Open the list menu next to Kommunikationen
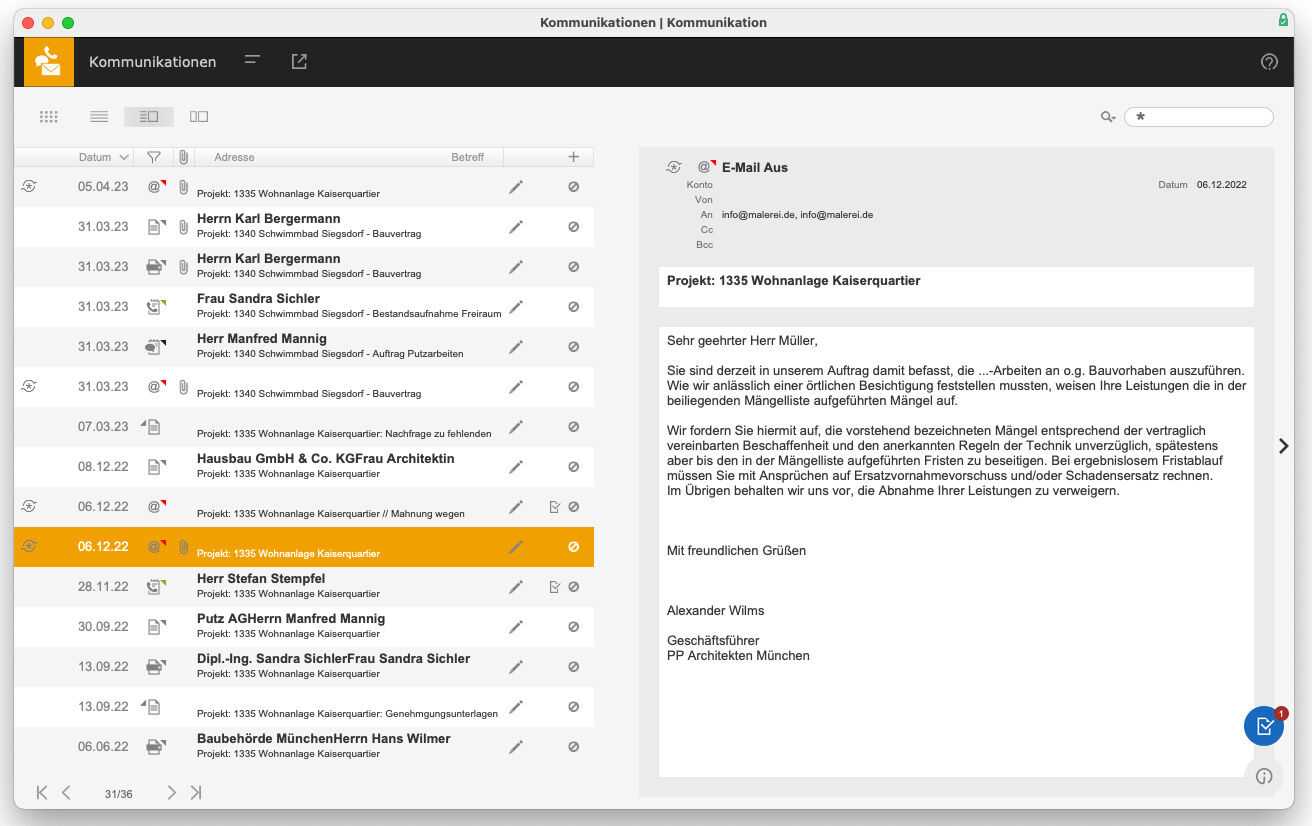This screenshot has height=826, width=1312. [x=252, y=61]
